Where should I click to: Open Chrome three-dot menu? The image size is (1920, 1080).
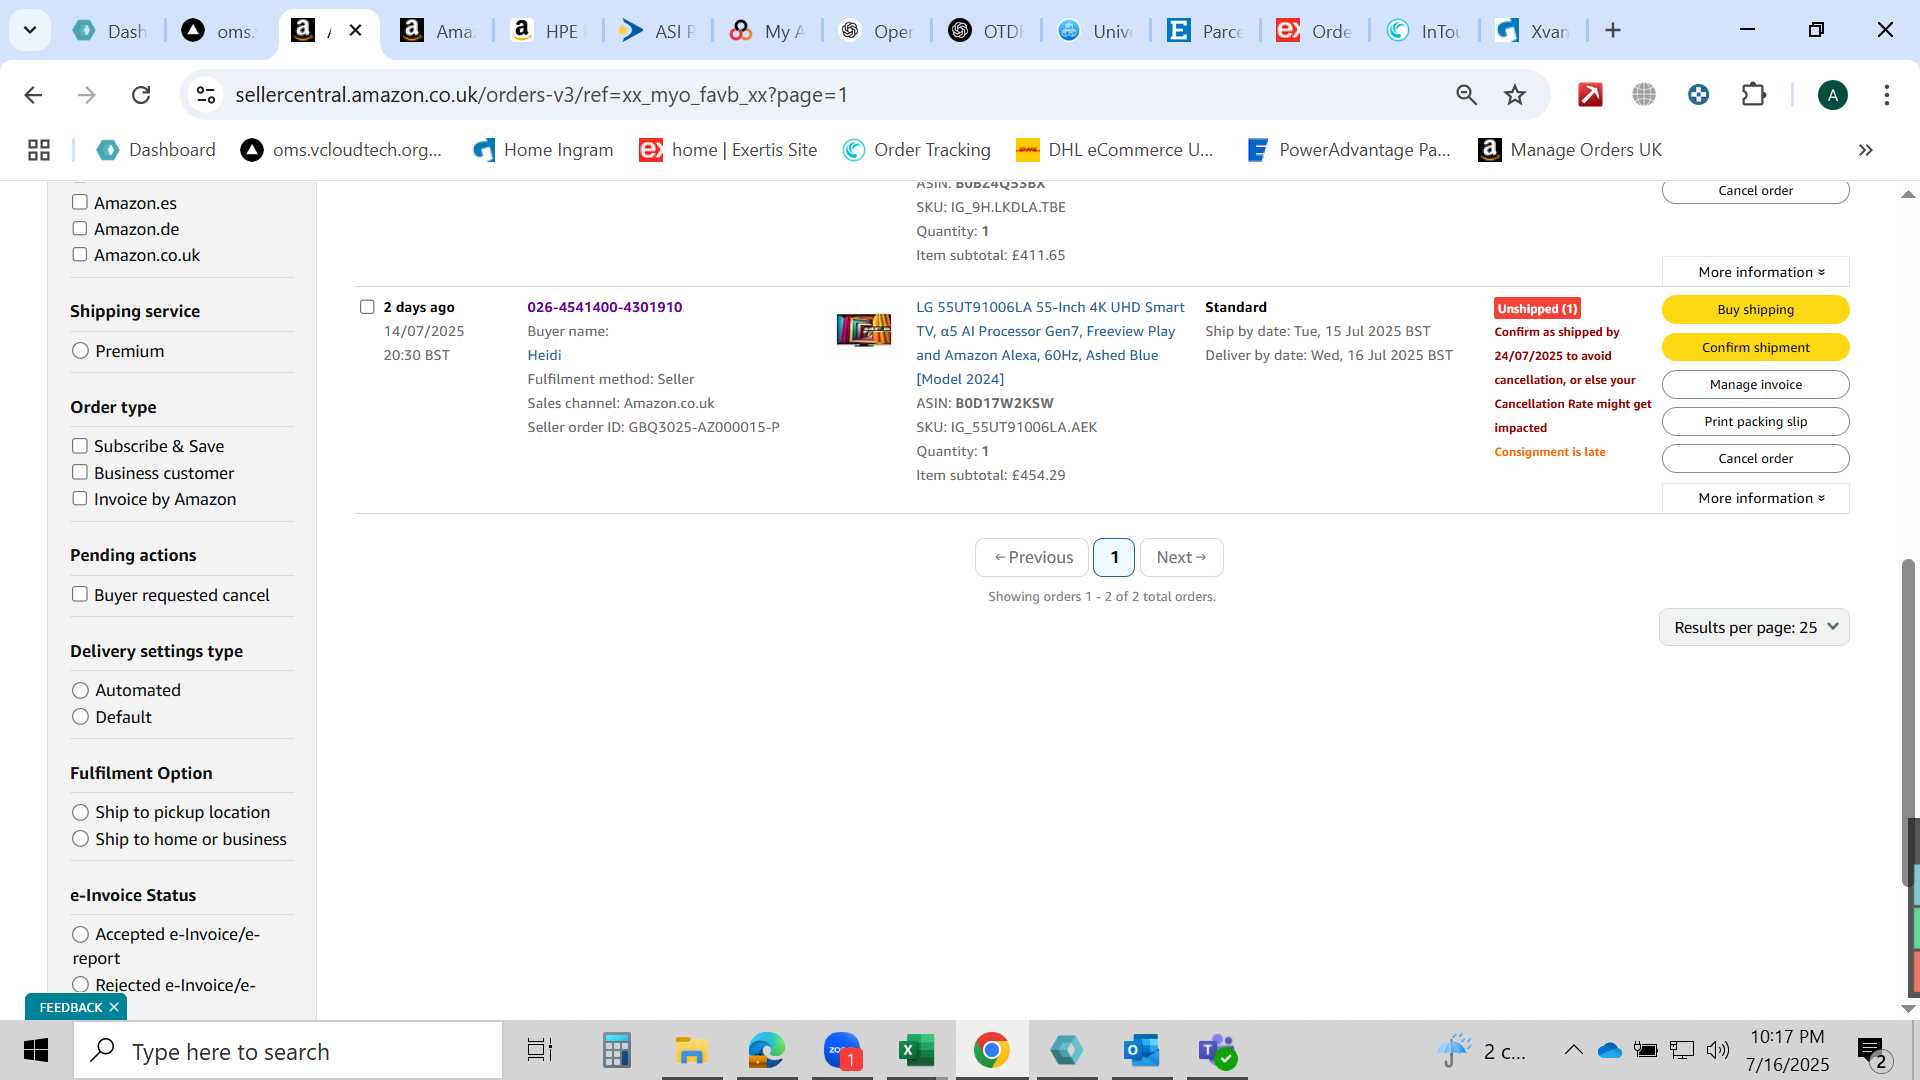(1886, 95)
